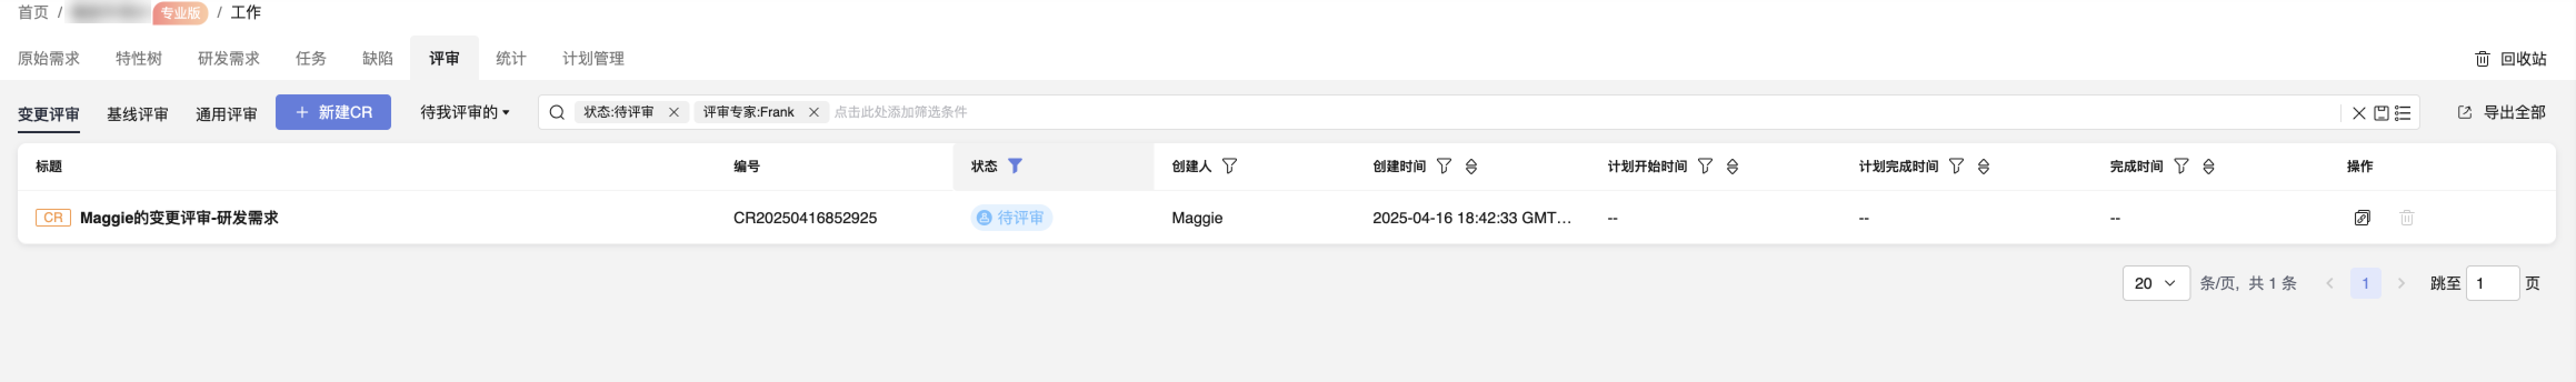Filter by 计划完成时间 funnel icon
This screenshot has height=382, width=2576.
point(1956,166)
